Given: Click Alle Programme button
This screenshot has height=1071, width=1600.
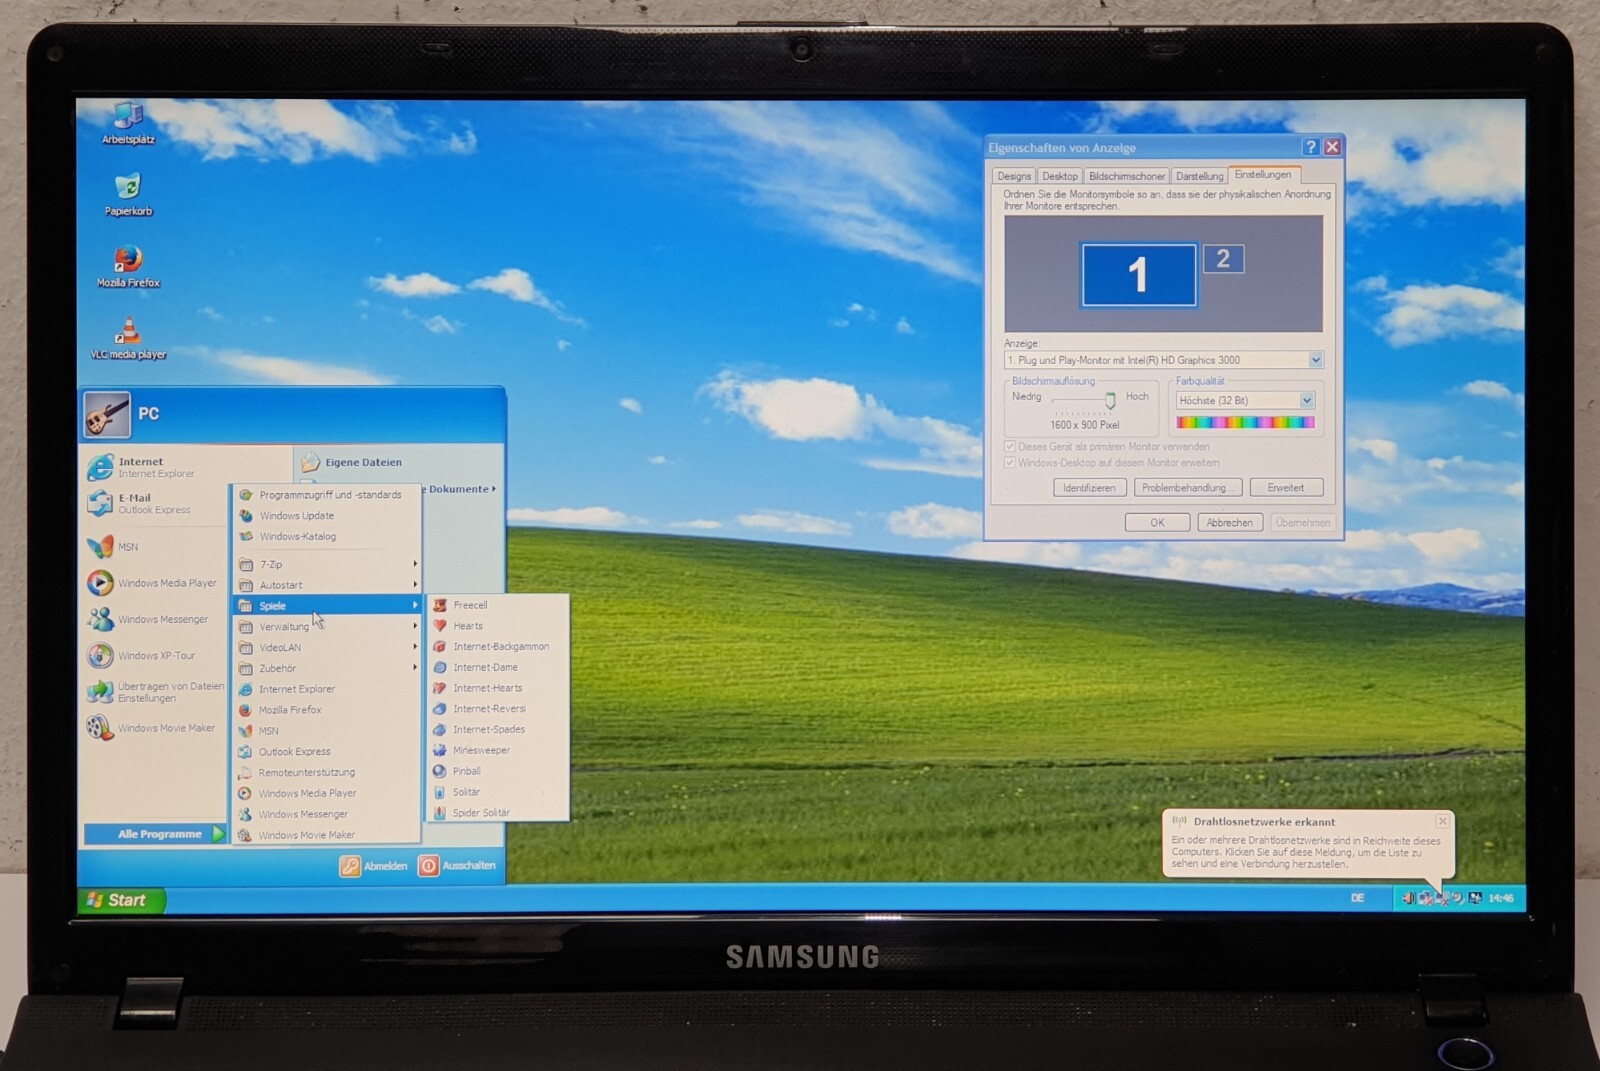Looking at the screenshot, I should pos(156,834).
